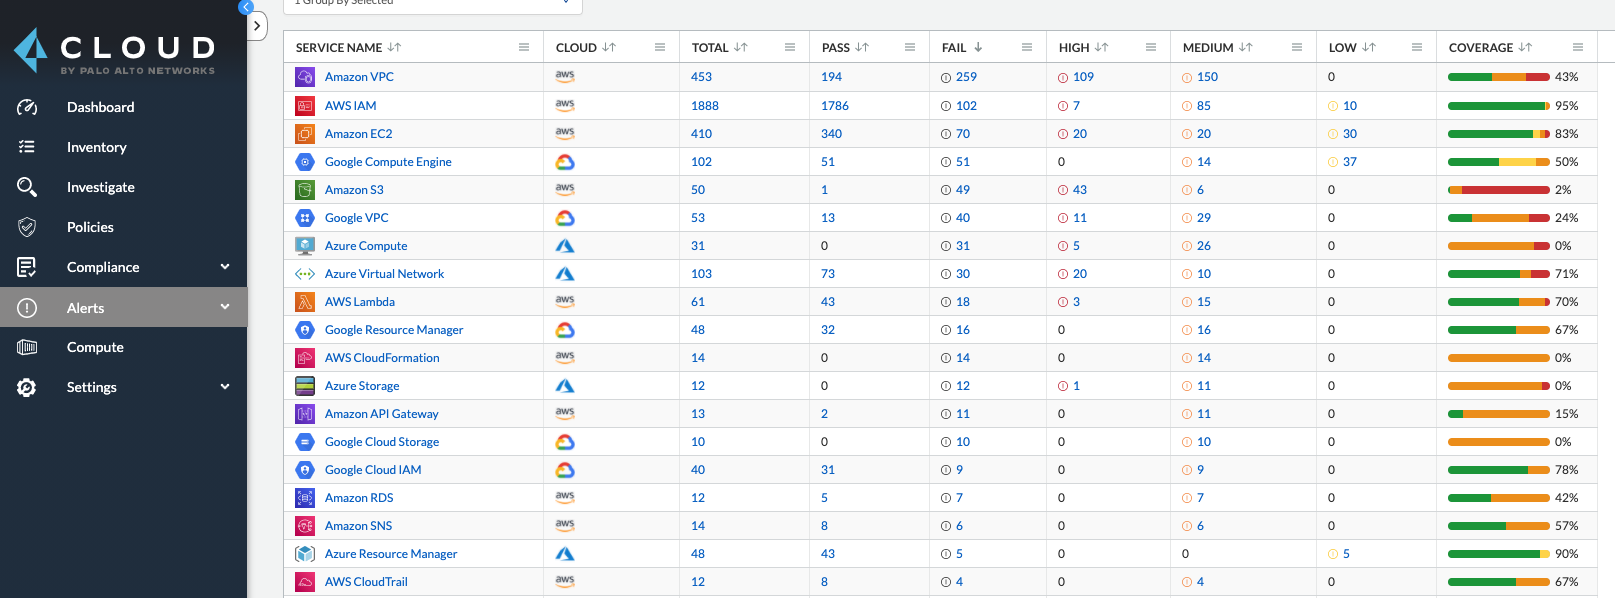Click the Compliance report icon
The height and width of the screenshot is (598, 1615).
(27, 267)
